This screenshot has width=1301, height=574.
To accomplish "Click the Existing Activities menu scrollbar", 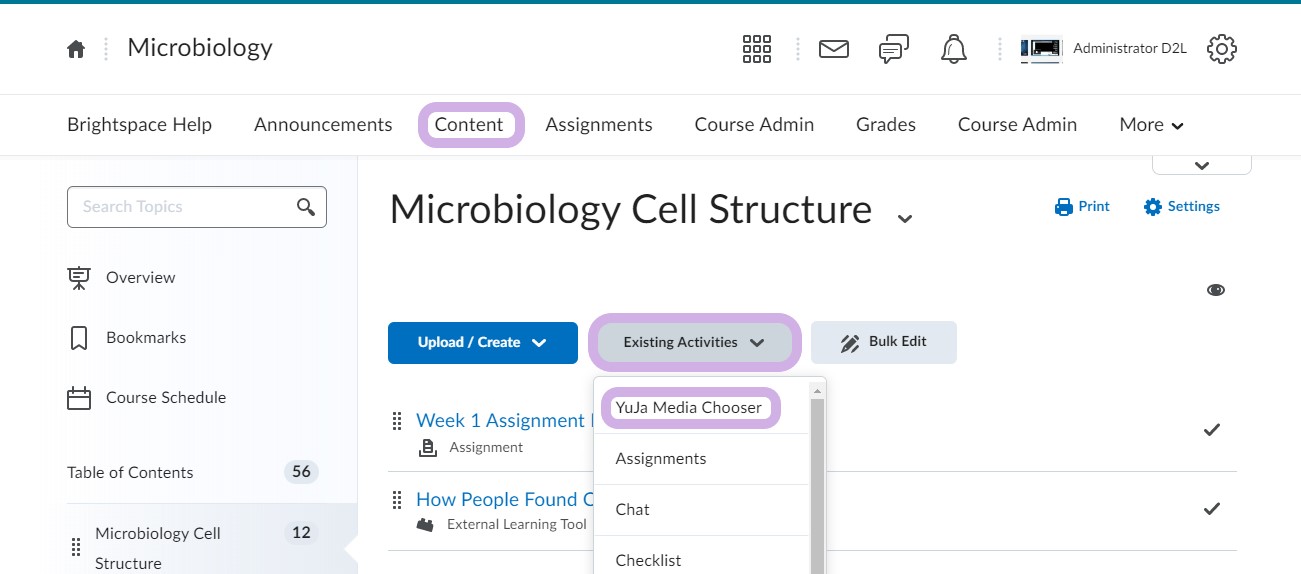I will [817, 480].
